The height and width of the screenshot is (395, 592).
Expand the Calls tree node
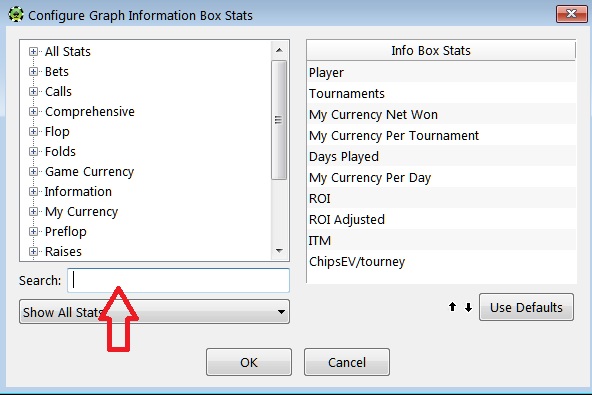(33, 91)
